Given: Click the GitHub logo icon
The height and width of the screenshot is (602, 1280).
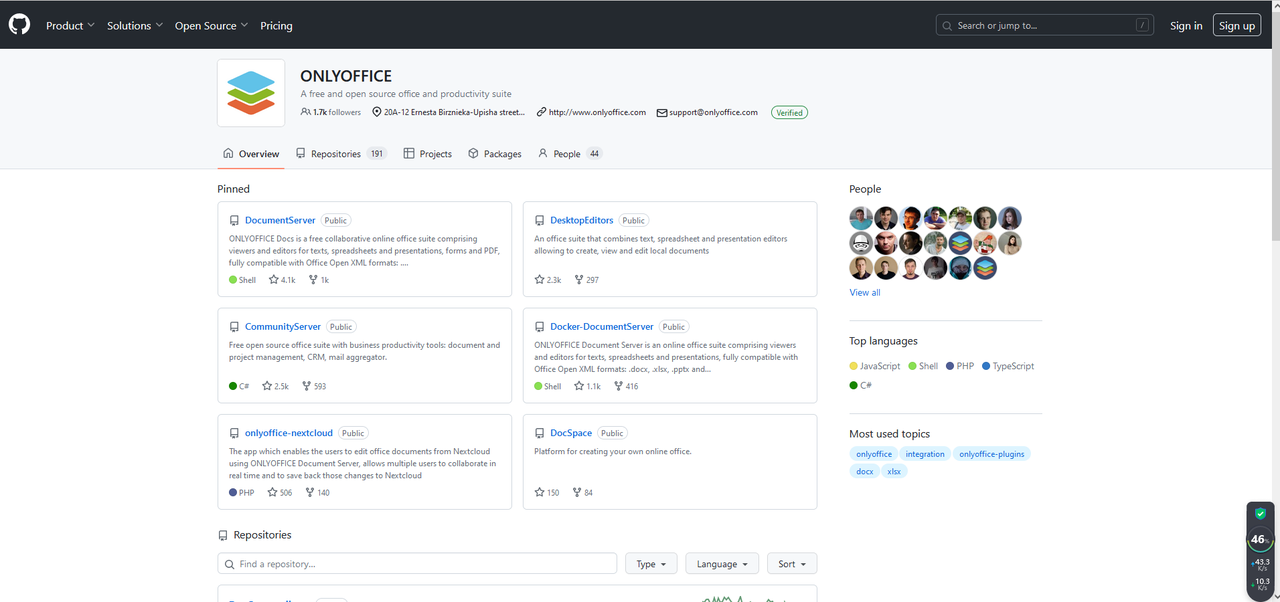Looking at the screenshot, I should coord(19,25).
